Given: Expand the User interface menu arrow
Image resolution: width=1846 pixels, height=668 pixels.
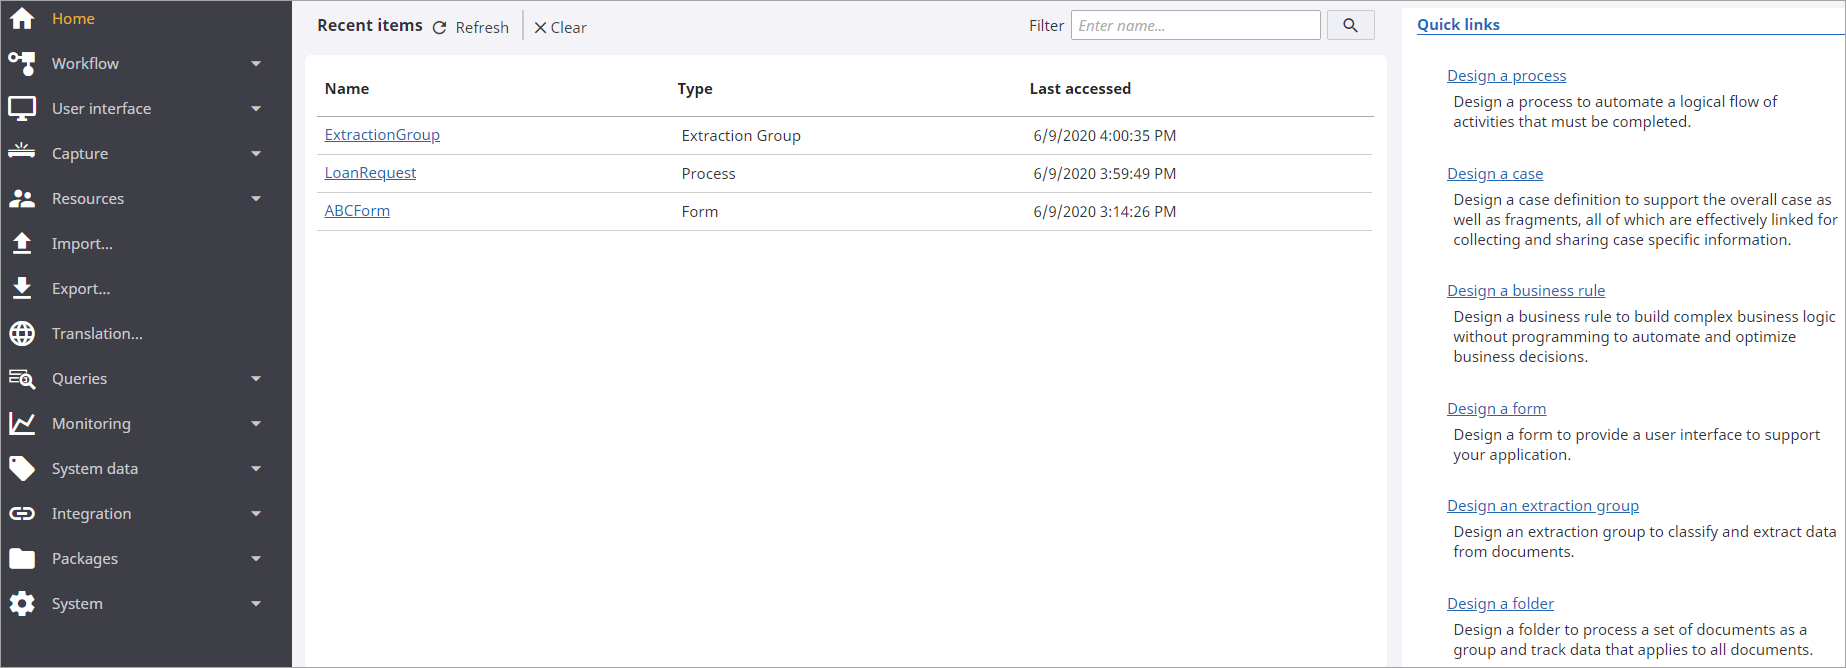Looking at the screenshot, I should (x=256, y=108).
